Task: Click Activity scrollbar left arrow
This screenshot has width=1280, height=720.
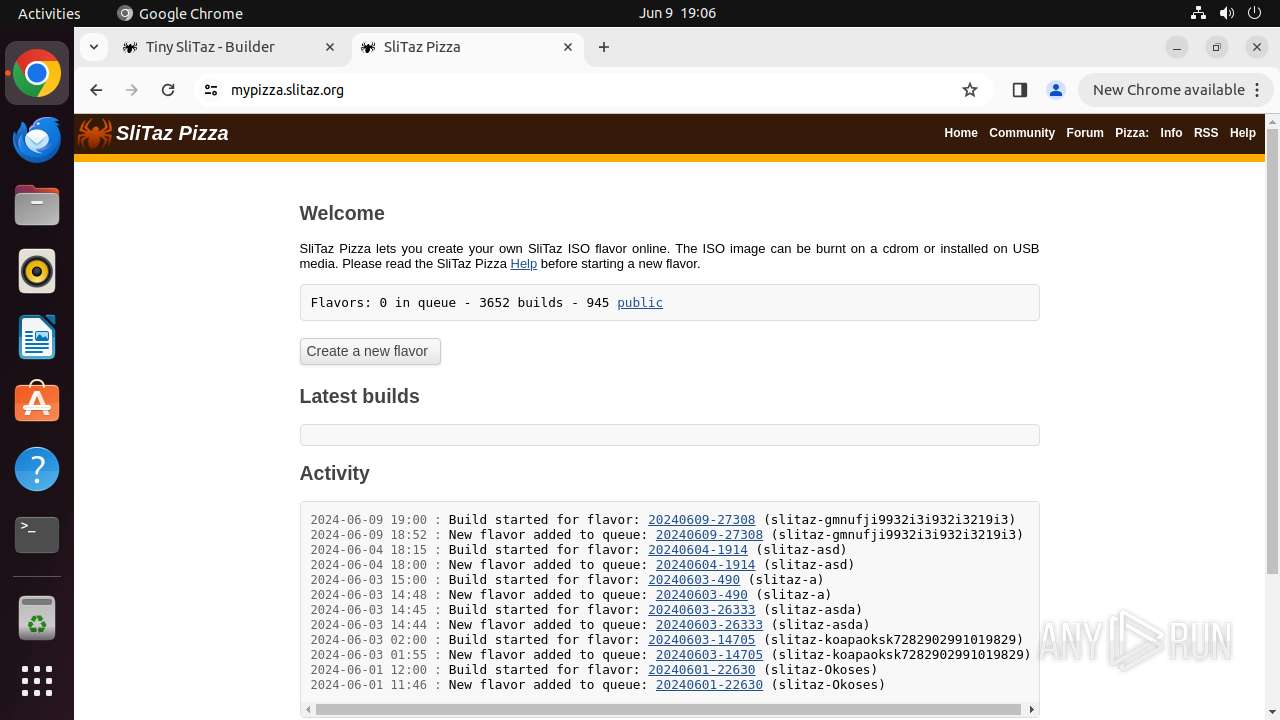Action: [307, 710]
